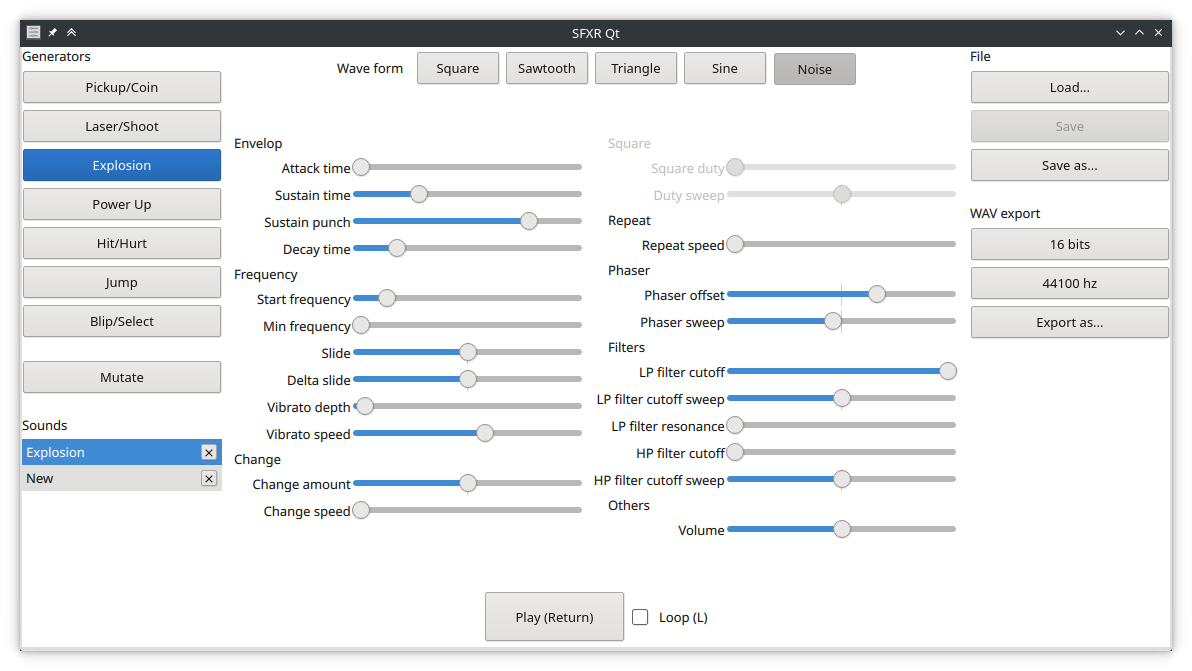Click the HP filter cutoff slider handle
Screen dimensions: 1192x671
click(x=735, y=452)
